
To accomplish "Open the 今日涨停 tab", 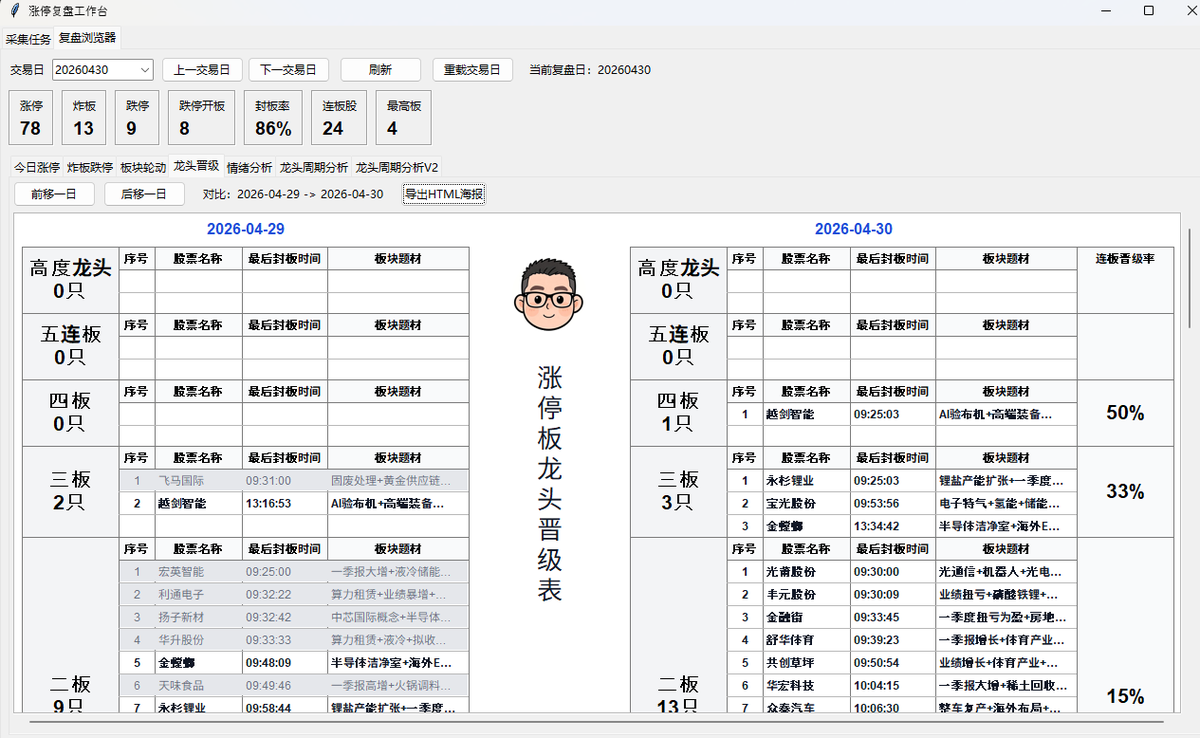I will pyautogui.click(x=37, y=167).
